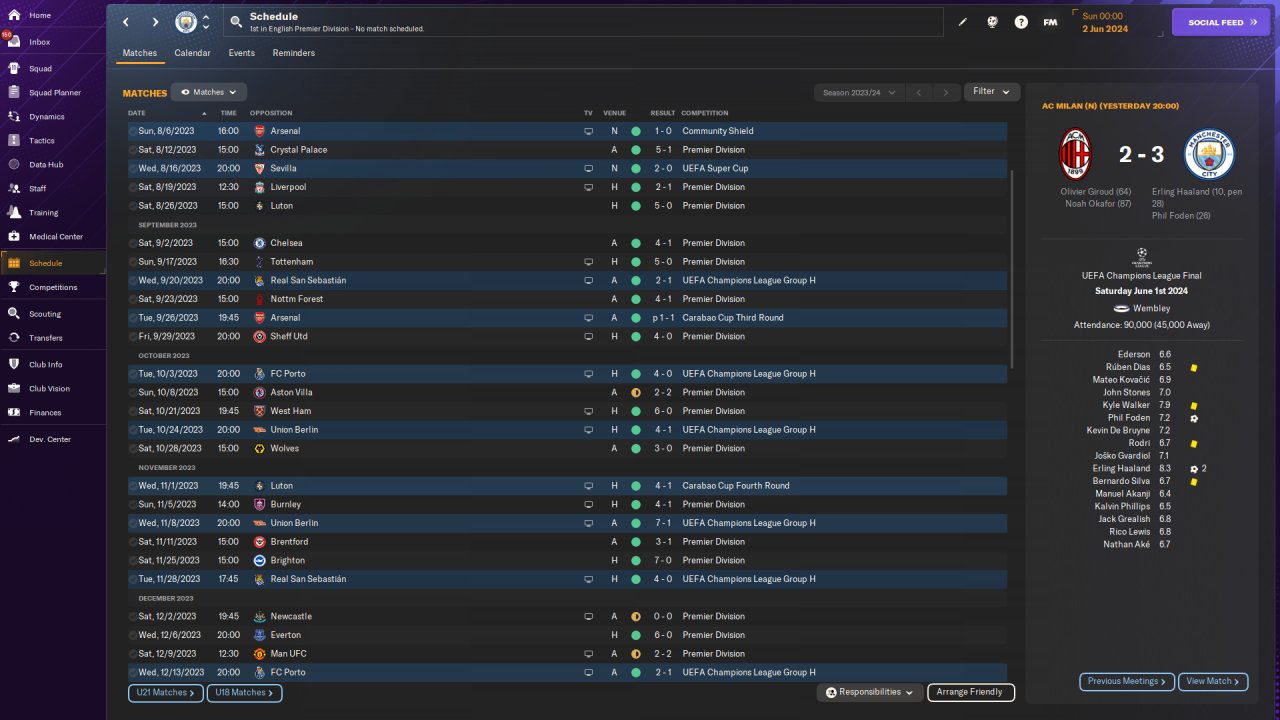Open Previous Meetings

coord(1126,681)
